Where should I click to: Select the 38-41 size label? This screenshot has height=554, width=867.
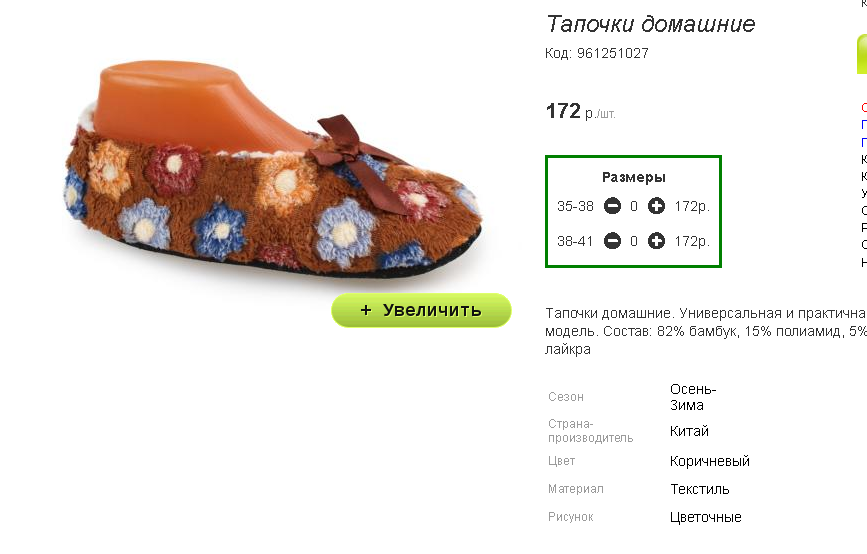pos(575,241)
